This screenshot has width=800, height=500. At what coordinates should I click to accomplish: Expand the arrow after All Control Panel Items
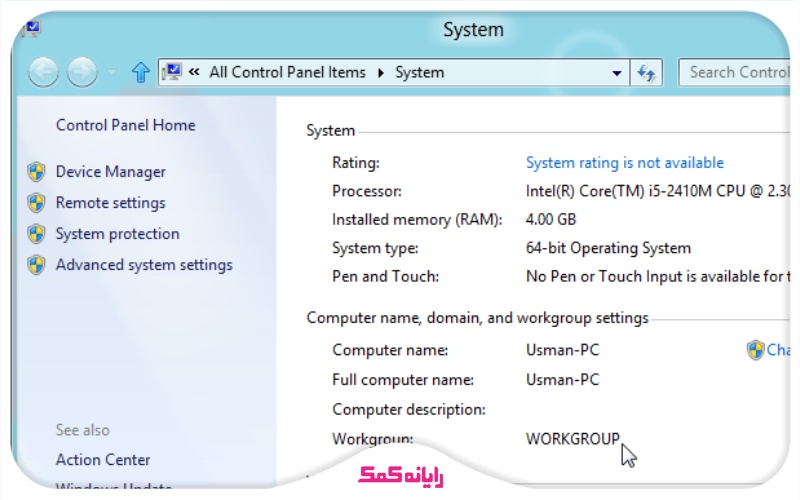point(381,73)
